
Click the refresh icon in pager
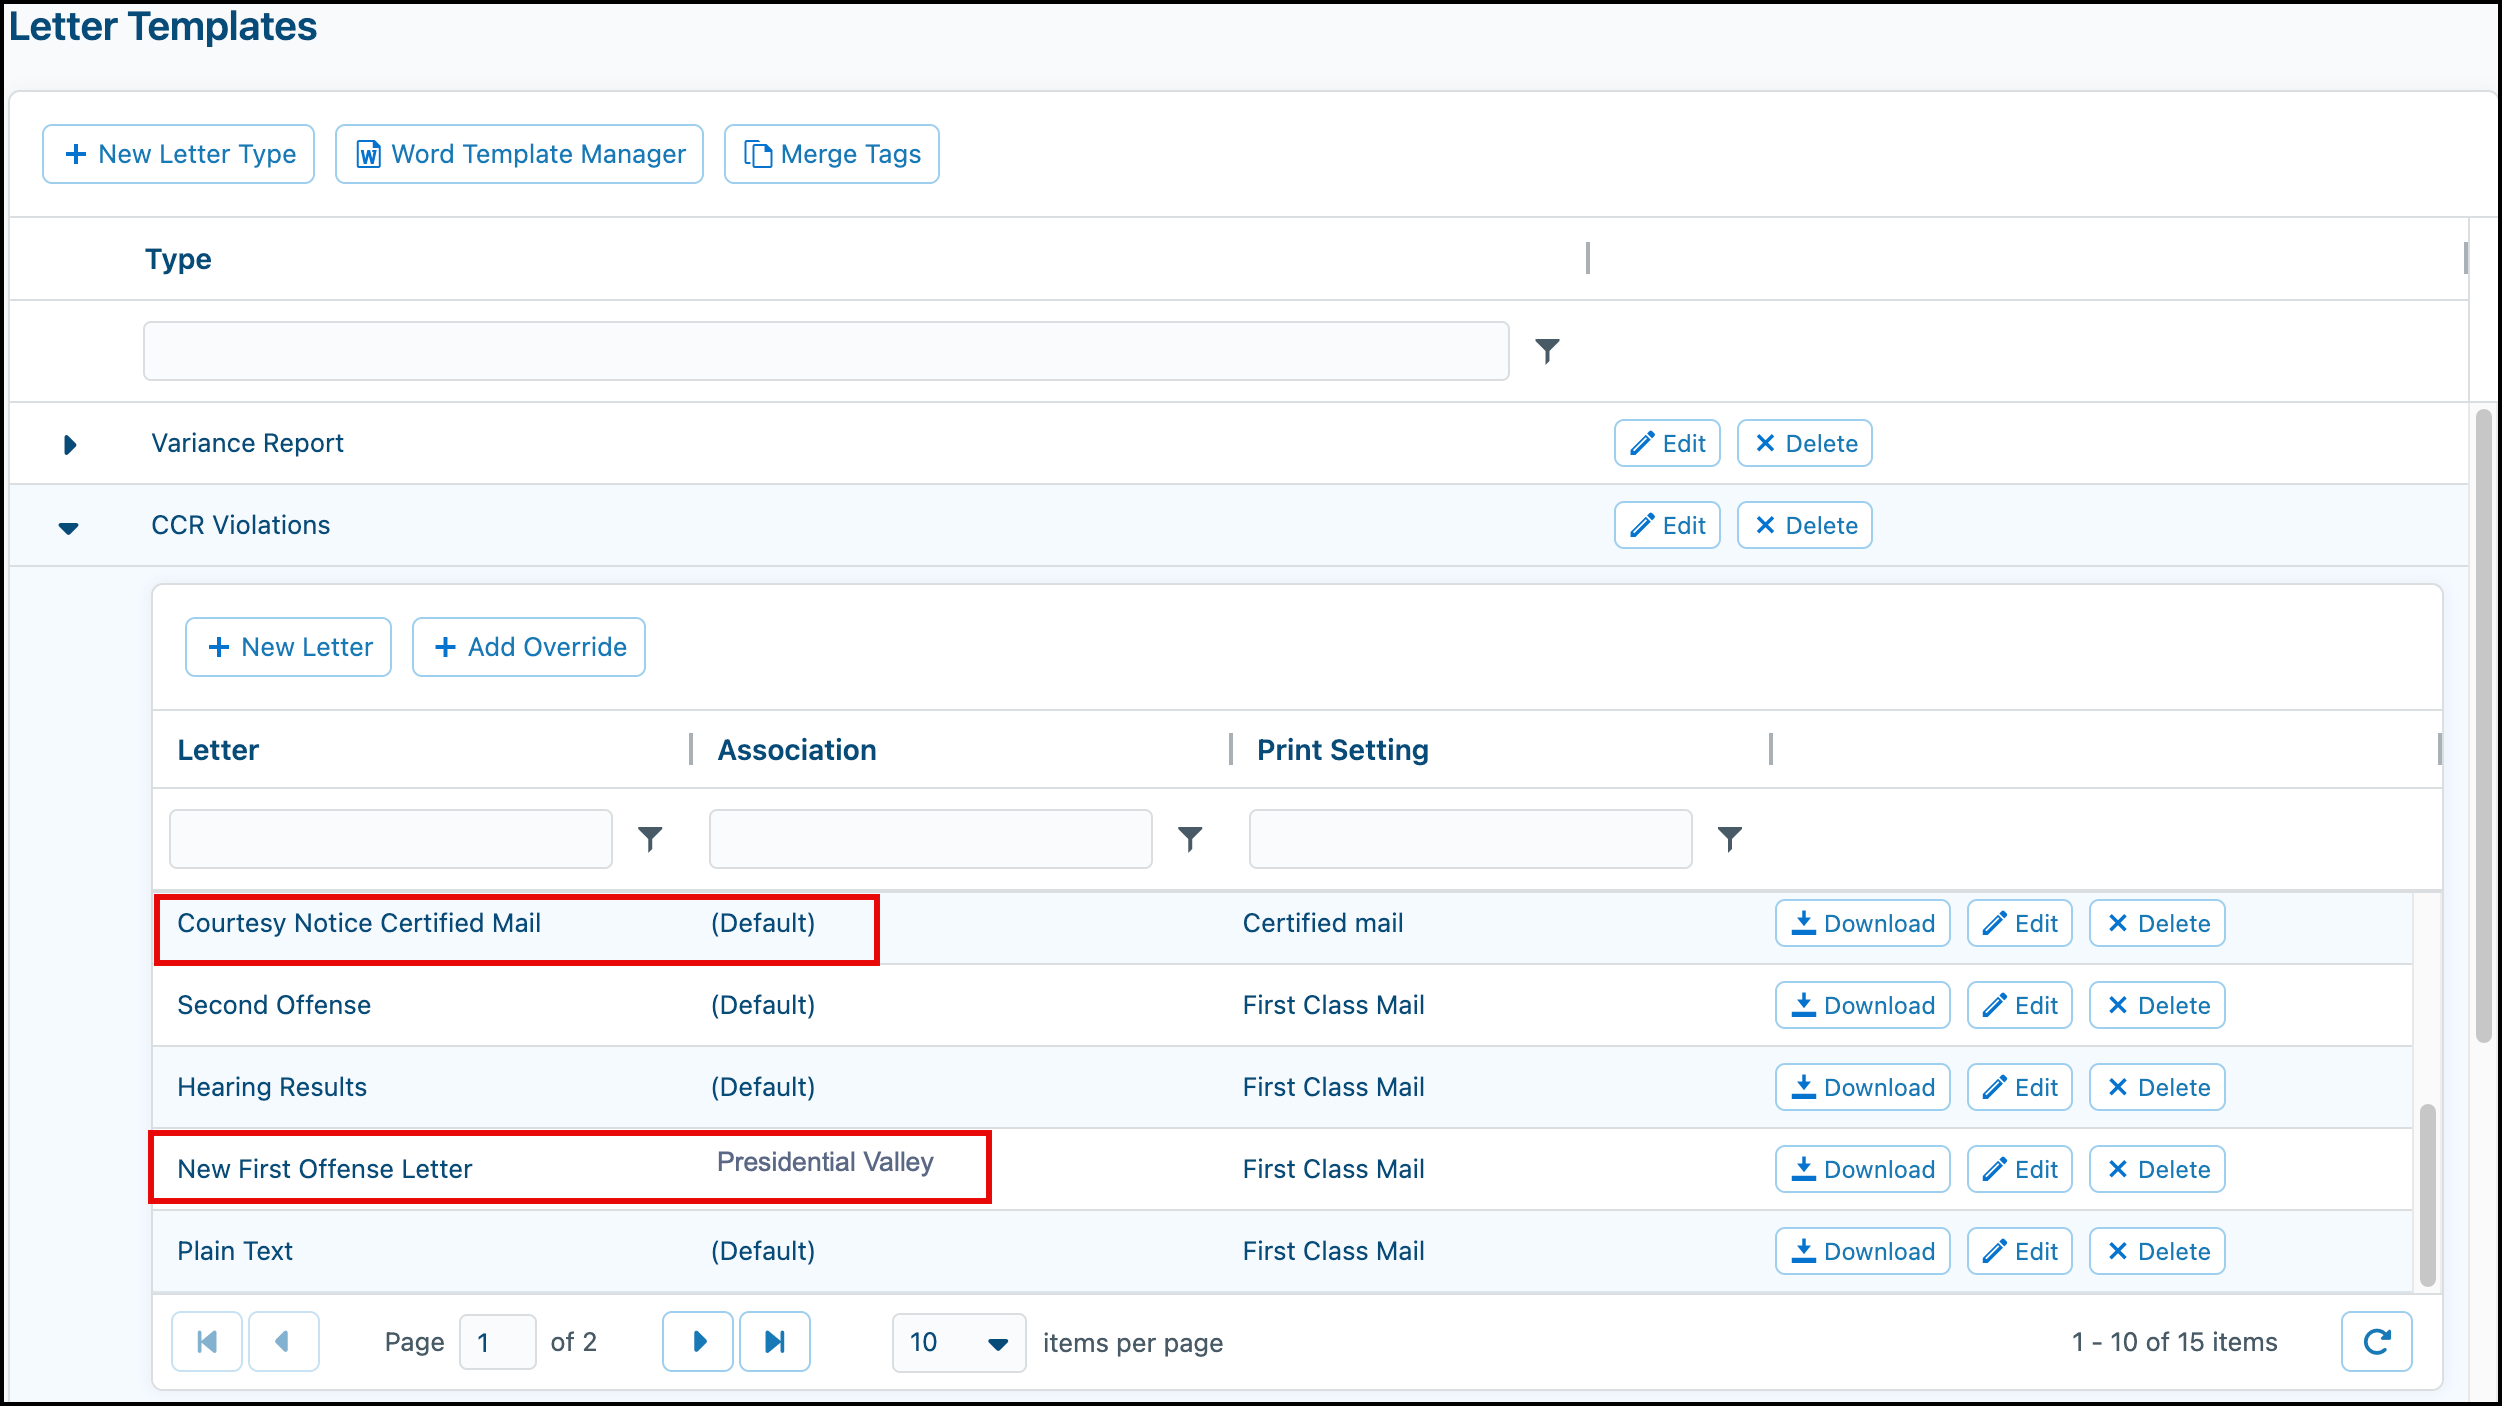[x=2376, y=1342]
